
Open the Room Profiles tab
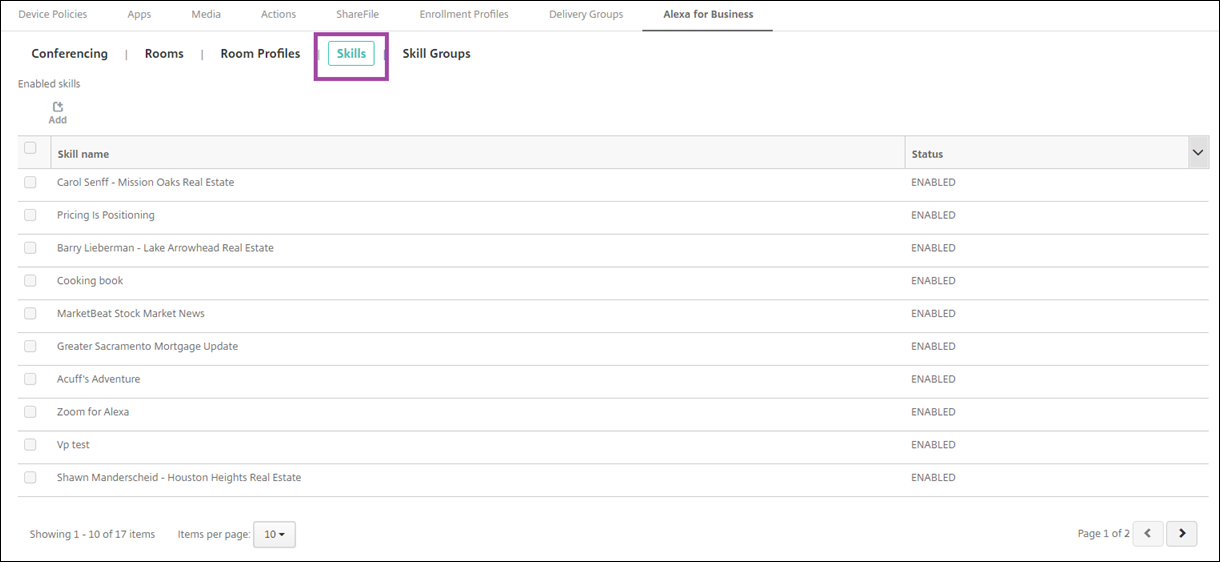click(260, 54)
